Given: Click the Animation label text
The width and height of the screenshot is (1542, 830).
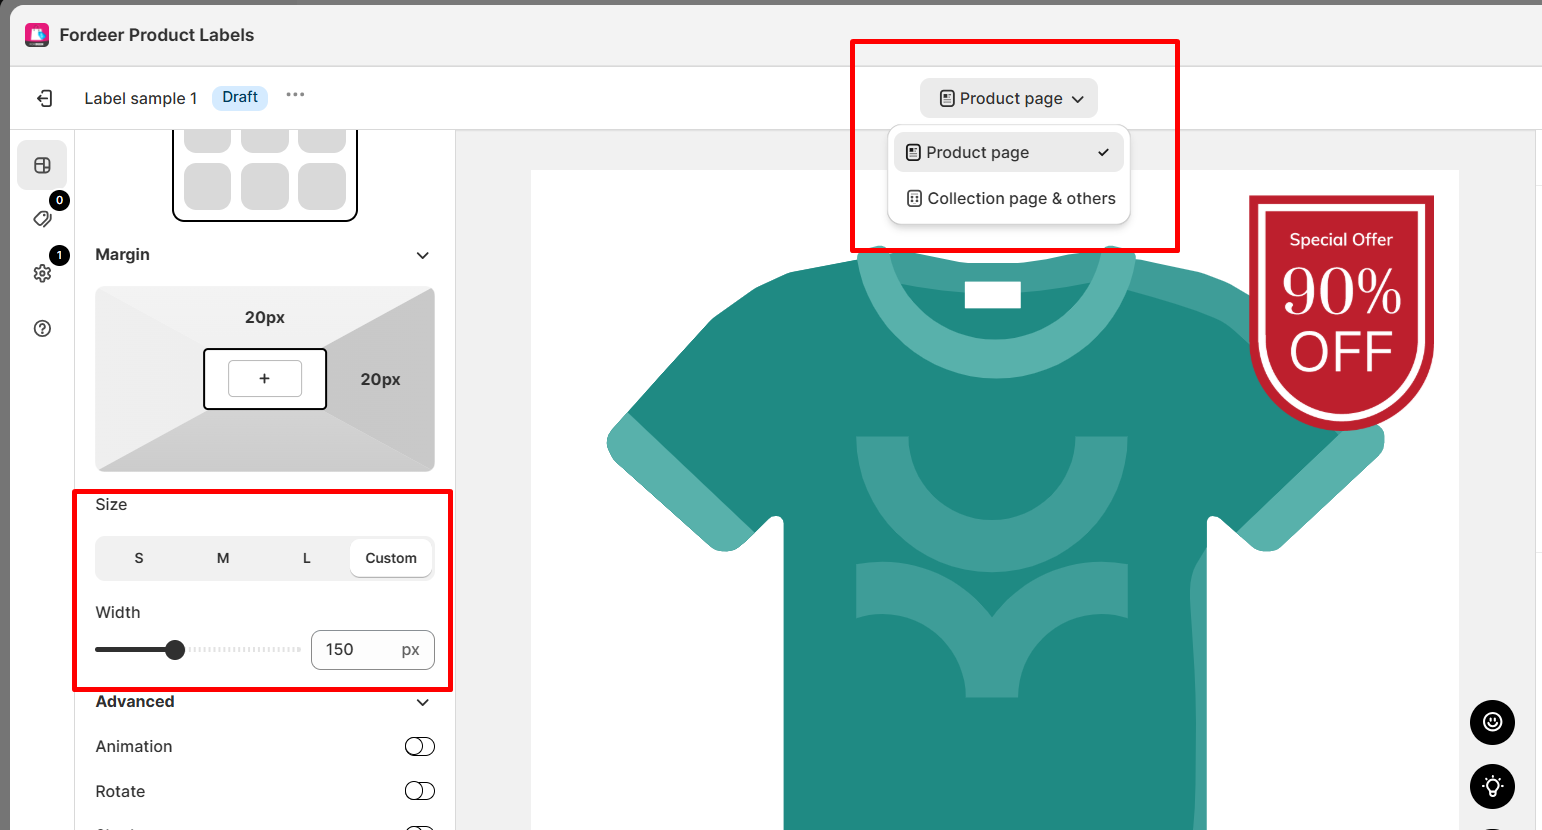Looking at the screenshot, I should (x=134, y=747).
